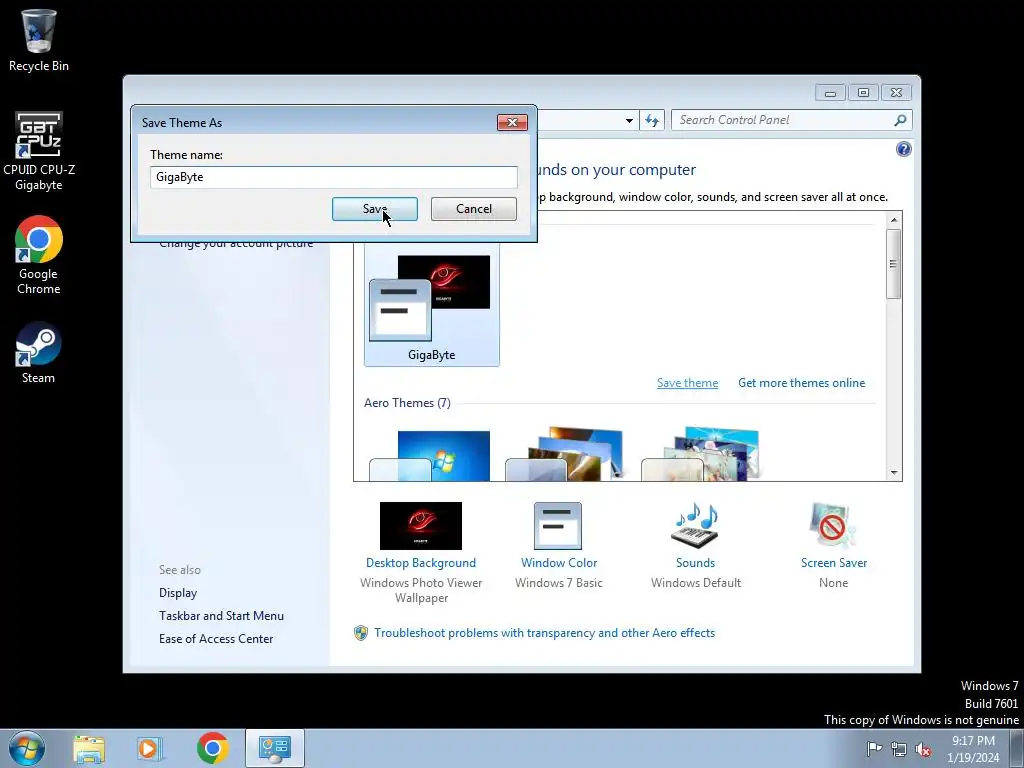This screenshot has height=768, width=1024.
Task: Open Windows Media Player from taskbar
Action: coord(150,749)
